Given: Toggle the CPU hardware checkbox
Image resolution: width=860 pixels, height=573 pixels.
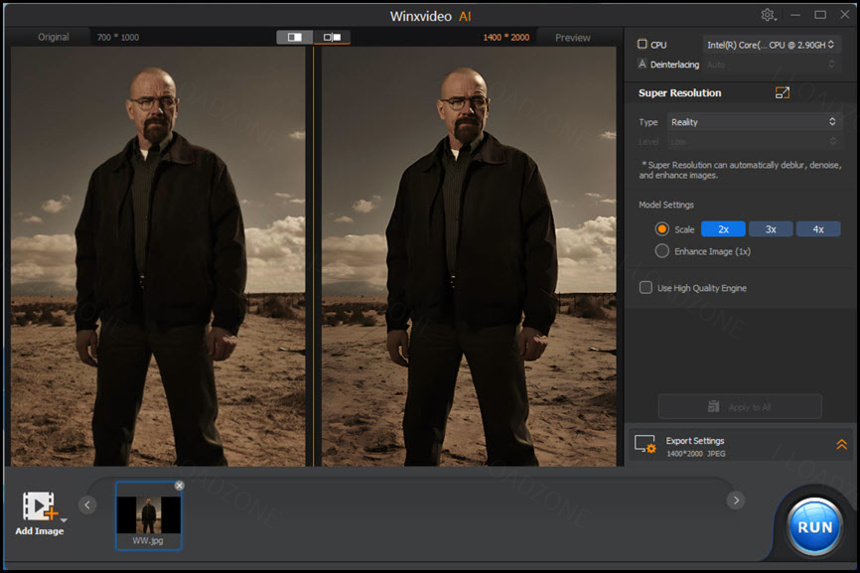Looking at the screenshot, I should point(642,44).
